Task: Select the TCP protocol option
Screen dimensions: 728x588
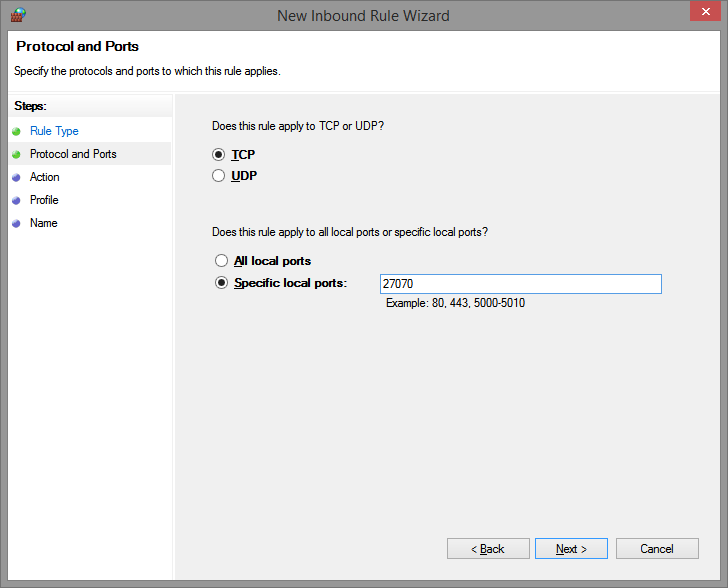Action: [x=220, y=155]
